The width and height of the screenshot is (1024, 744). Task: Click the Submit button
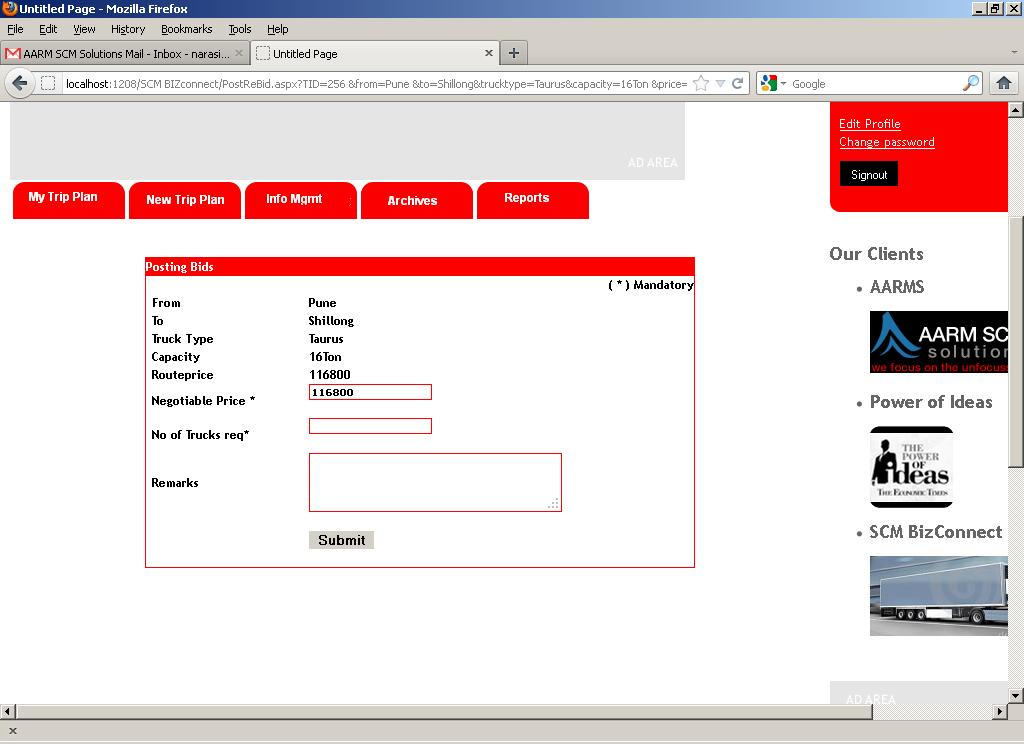(342, 540)
